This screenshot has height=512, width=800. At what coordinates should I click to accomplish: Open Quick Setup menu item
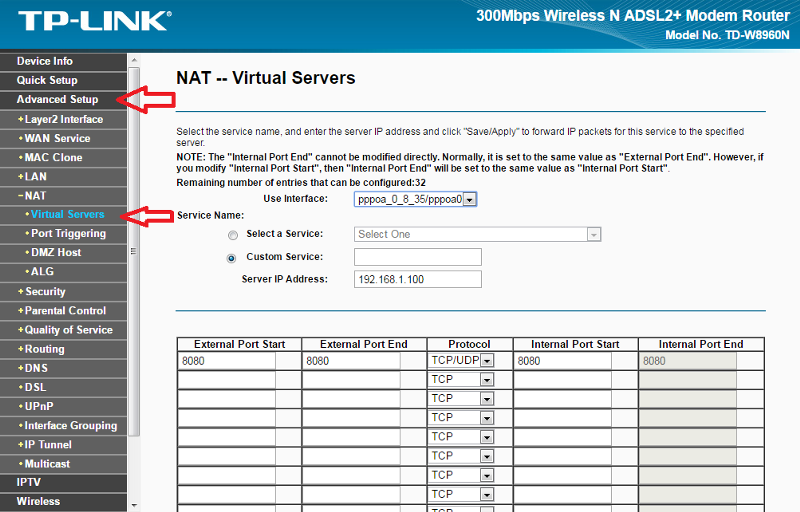[x=47, y=80]
